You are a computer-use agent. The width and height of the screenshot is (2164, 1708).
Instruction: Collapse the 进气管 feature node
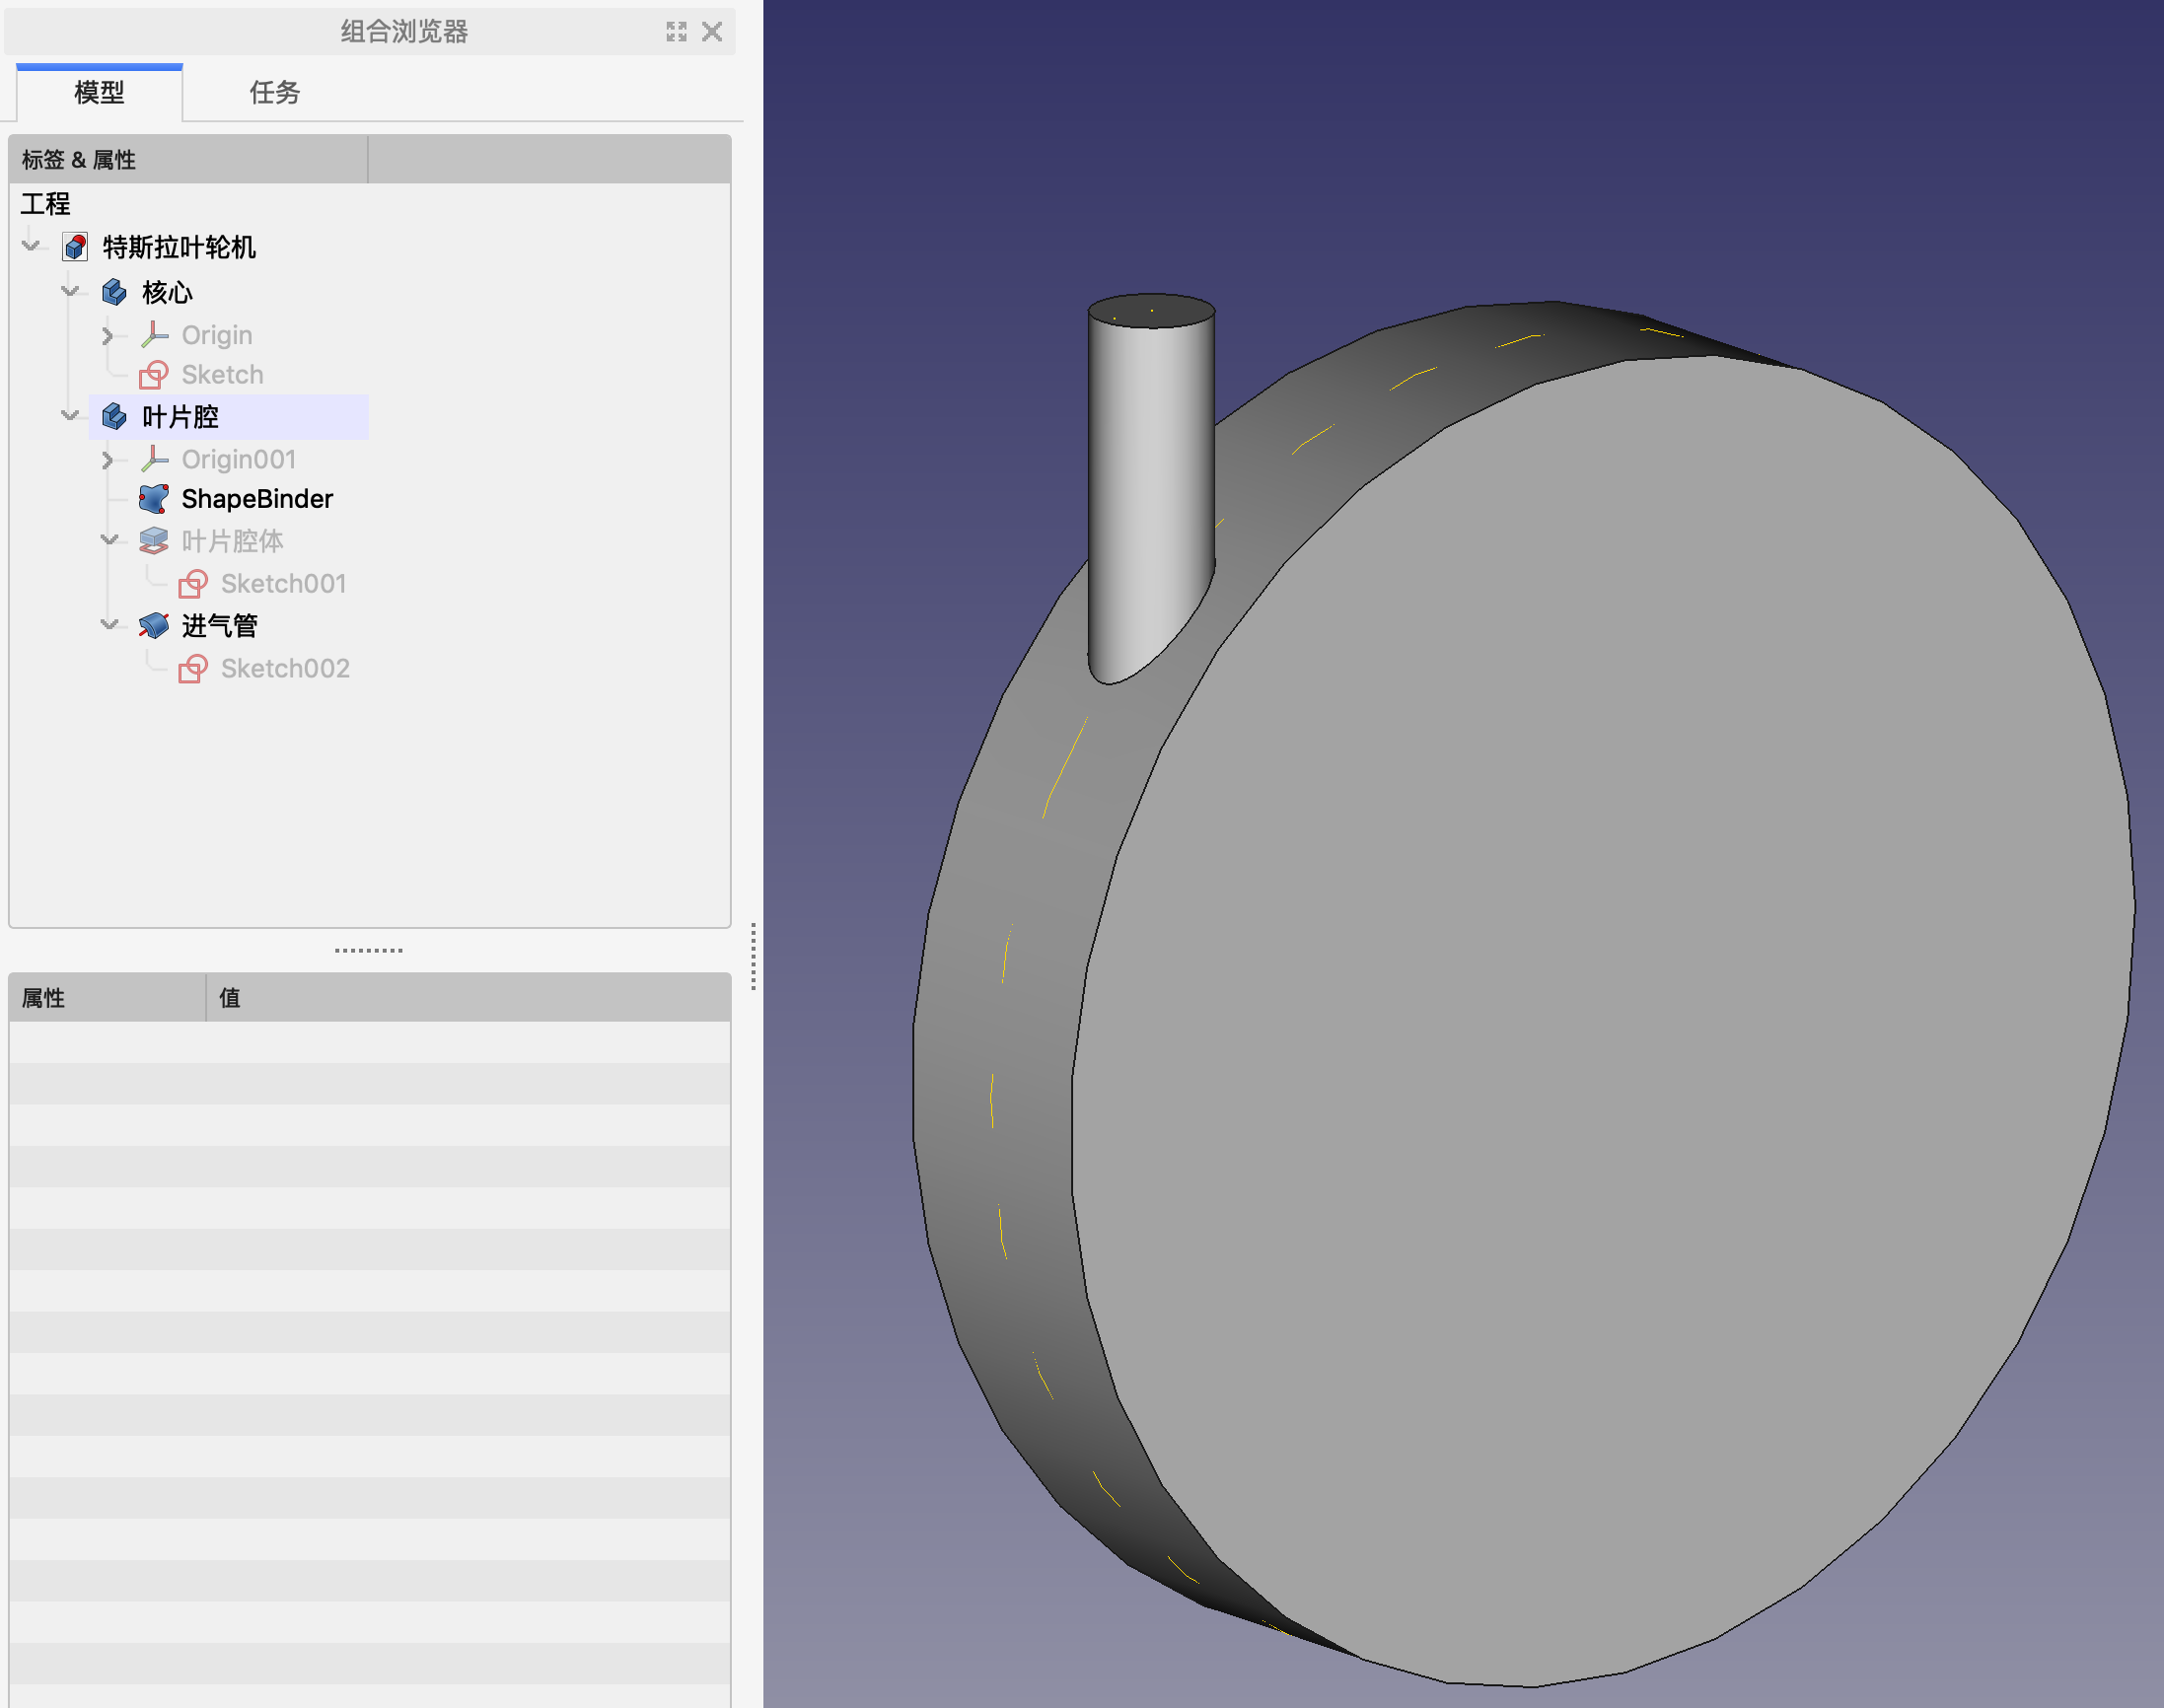pos(110,624)
